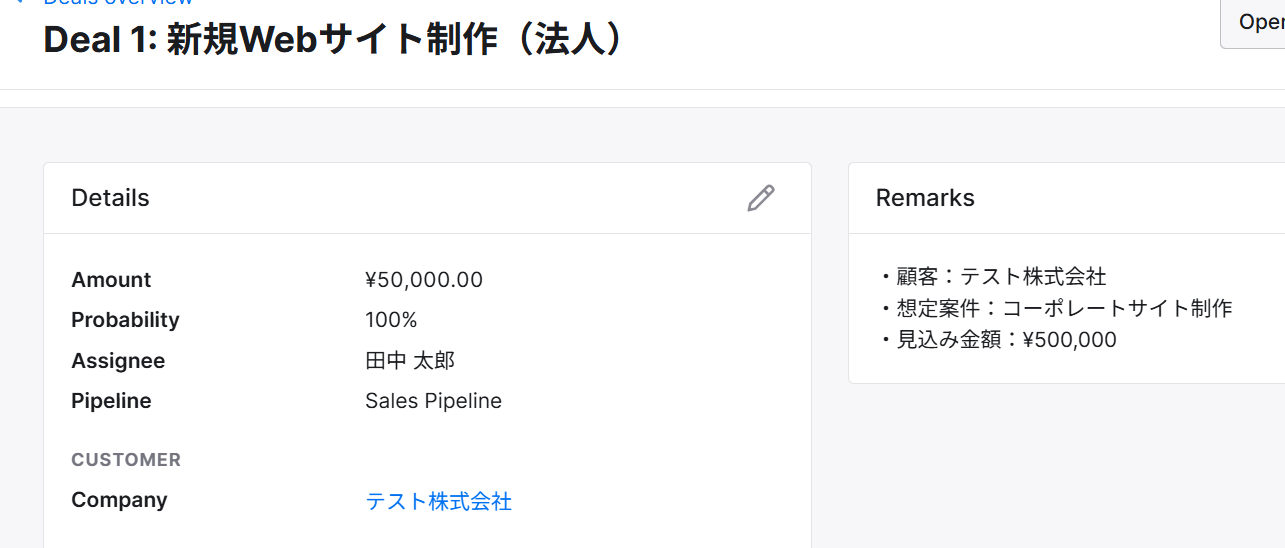Click the deal title heading

click(334, 40)
